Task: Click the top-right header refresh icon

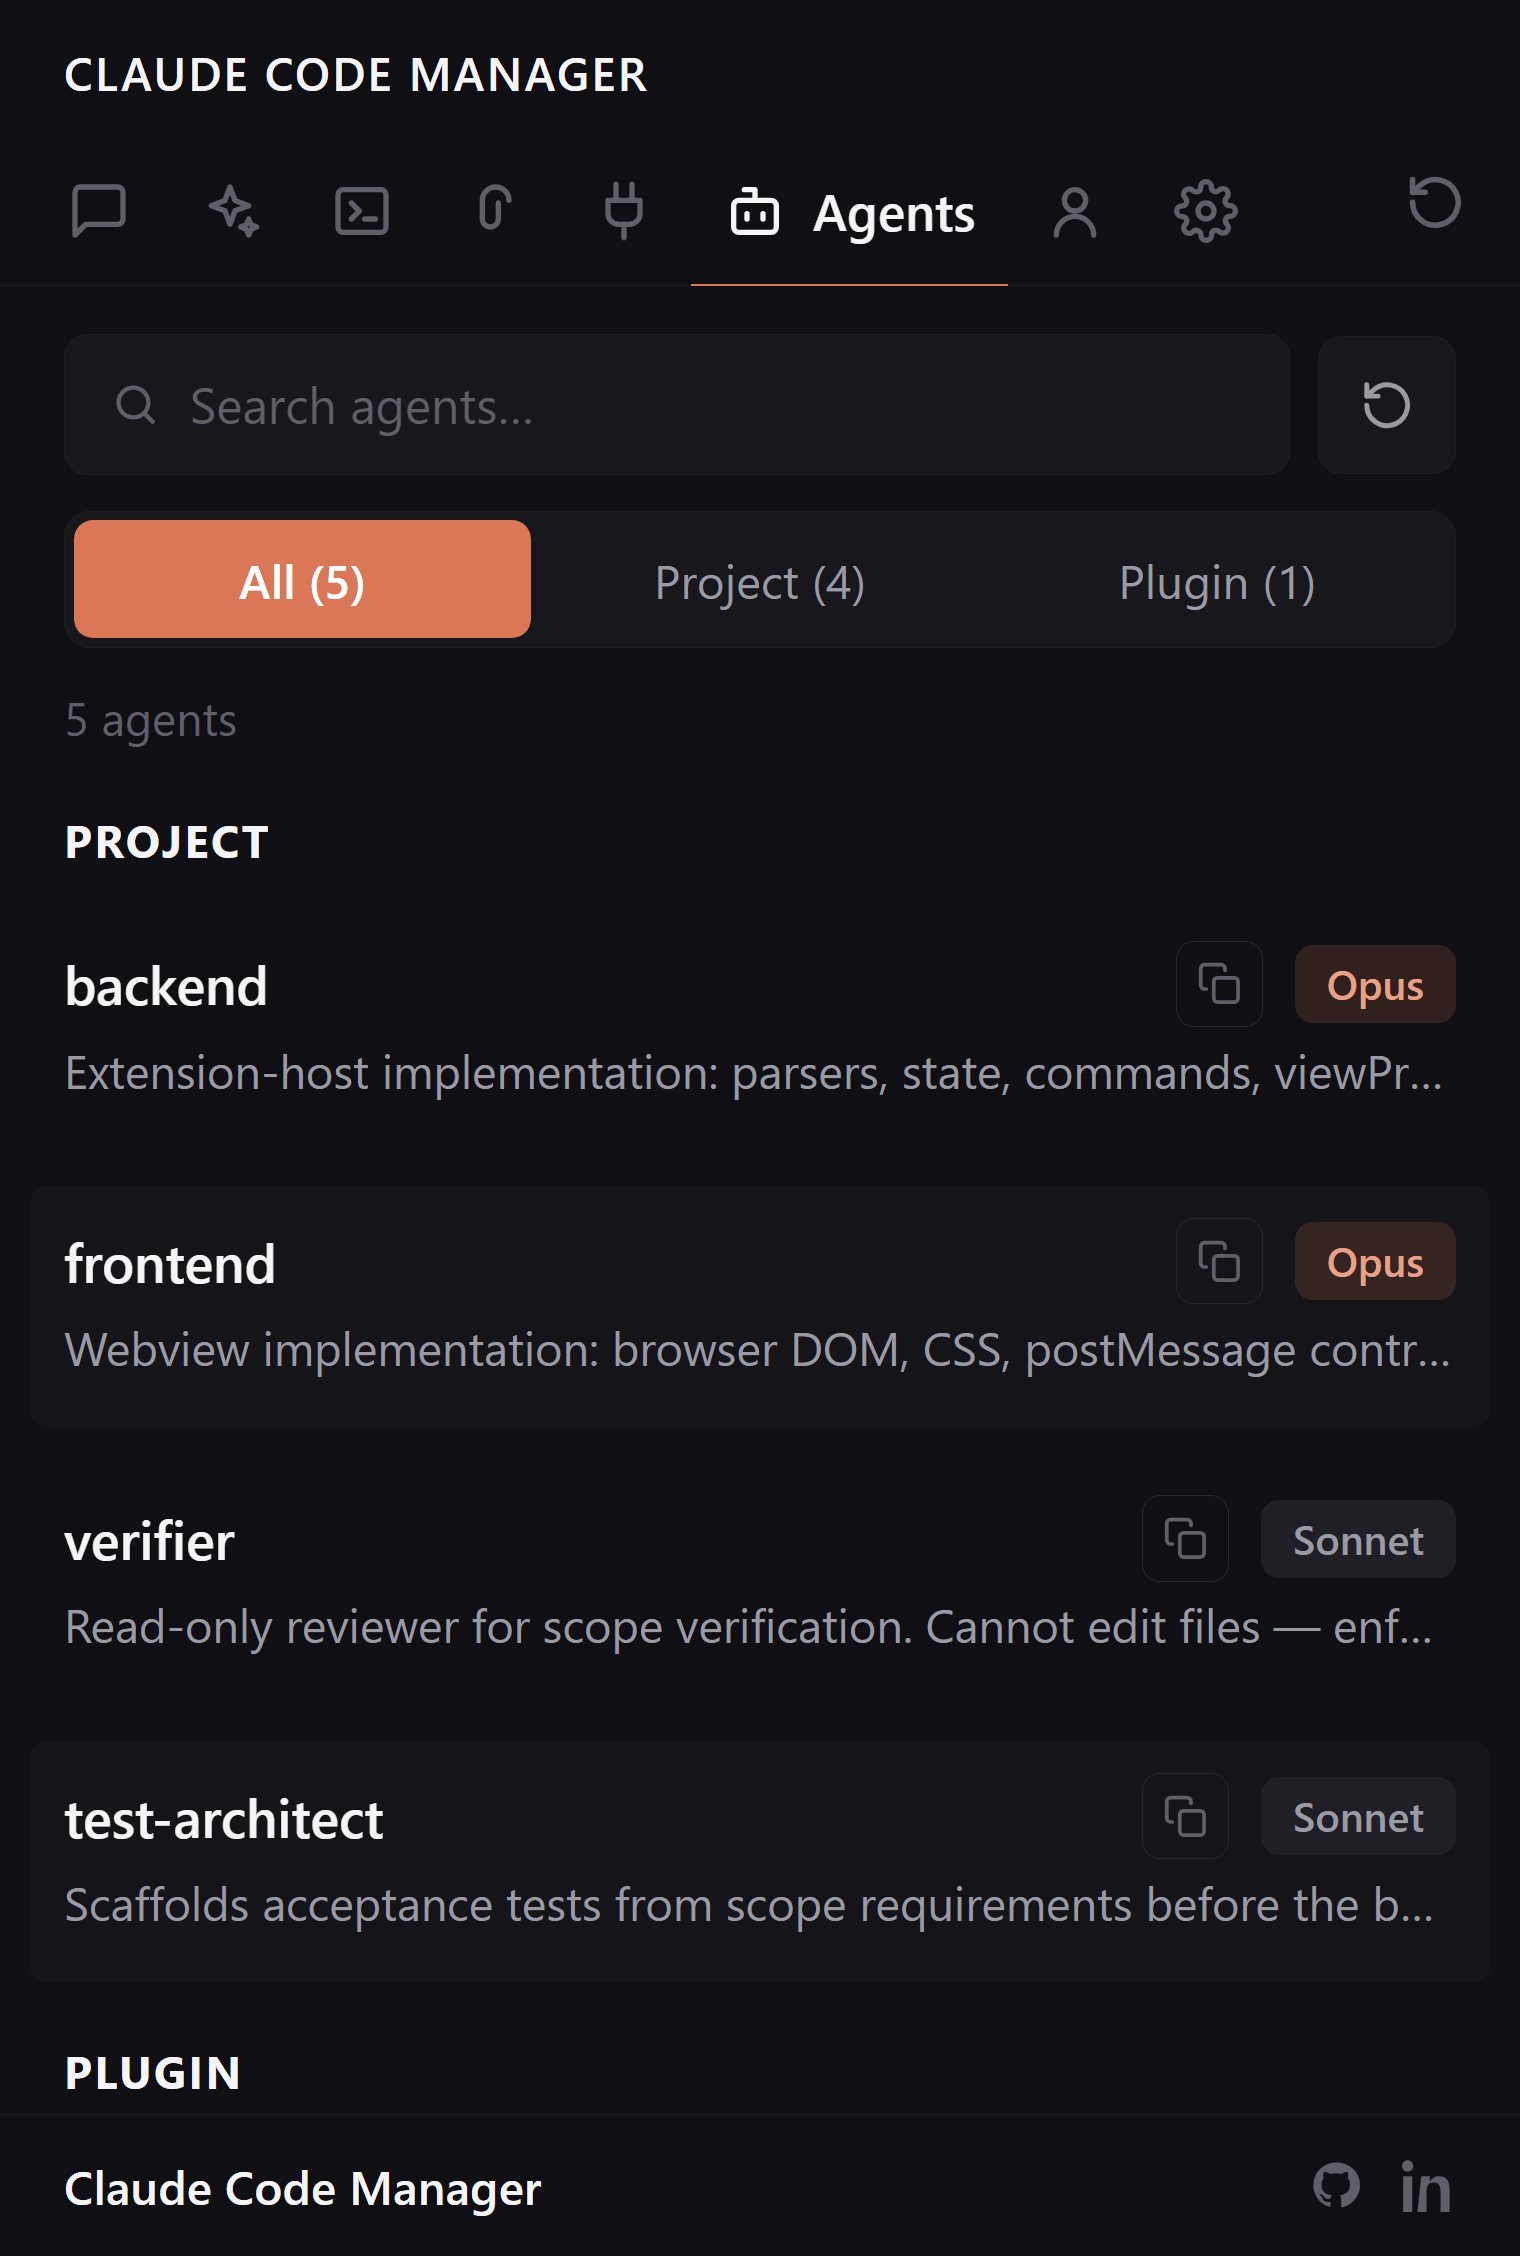Action: click(1434, 202)
